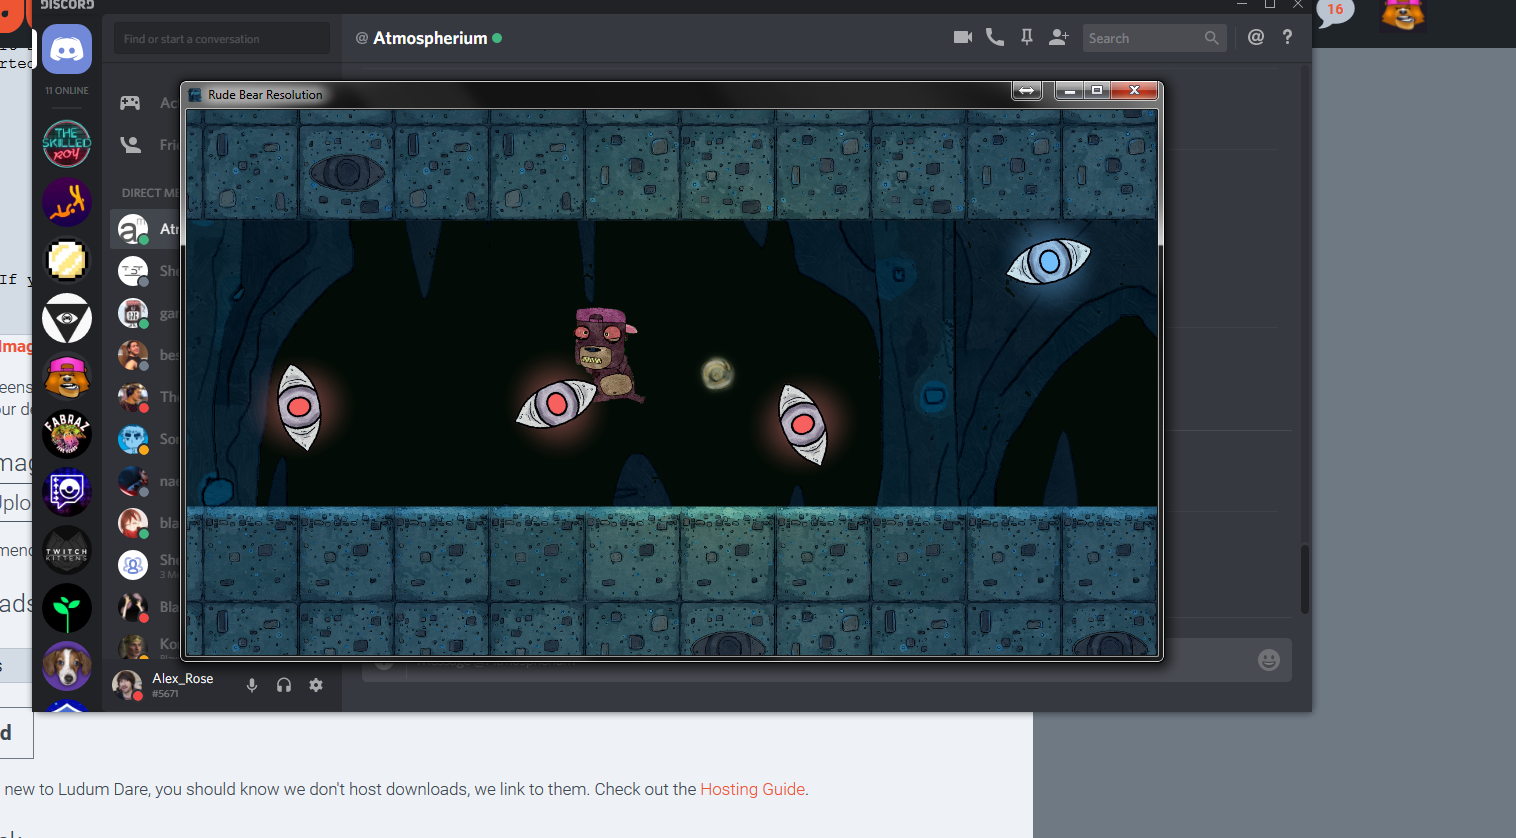
Task: Toggle deafen headphones
Action: [x=284, y=685]
